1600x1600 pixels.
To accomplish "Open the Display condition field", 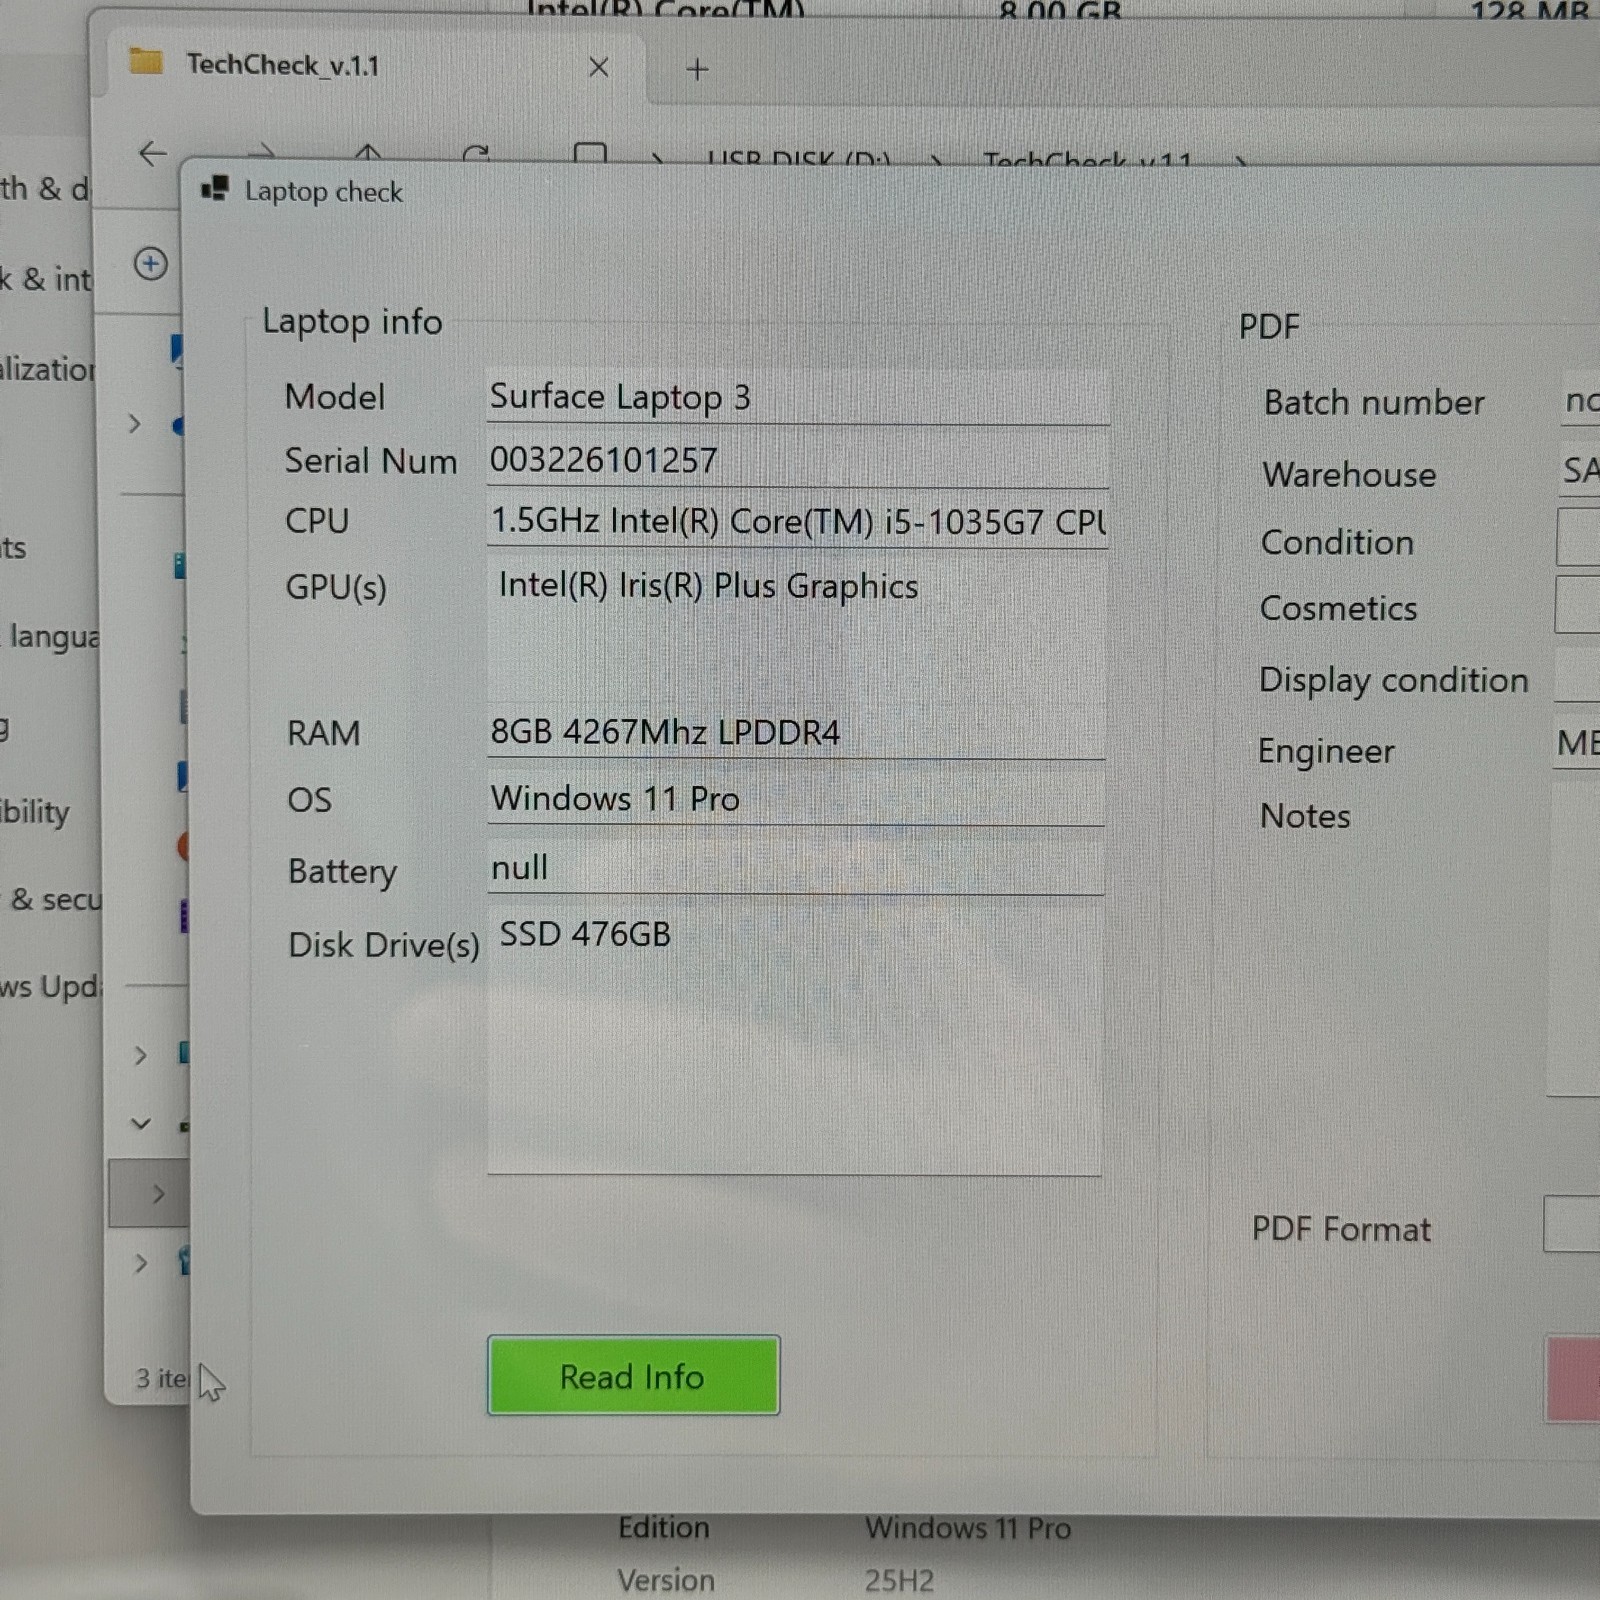I will point(1577,674).
